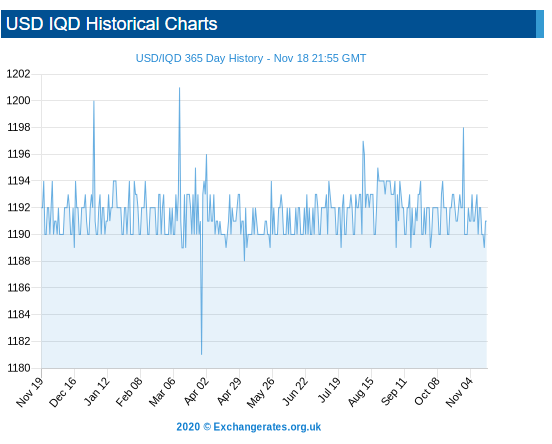Click the Feb 08 x-axis date label

coord(129,392)
